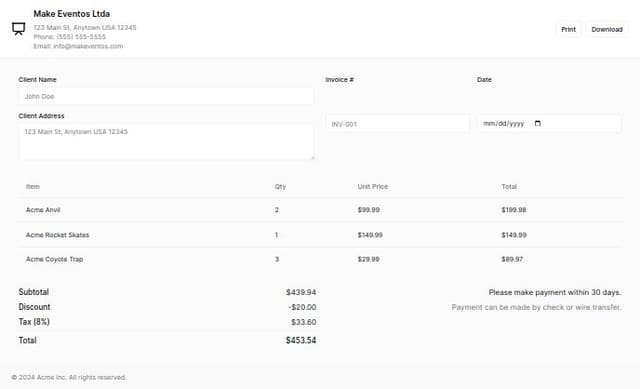Focus the Client Name input field
Screen dimensions: 640x389
coord(167,96)
